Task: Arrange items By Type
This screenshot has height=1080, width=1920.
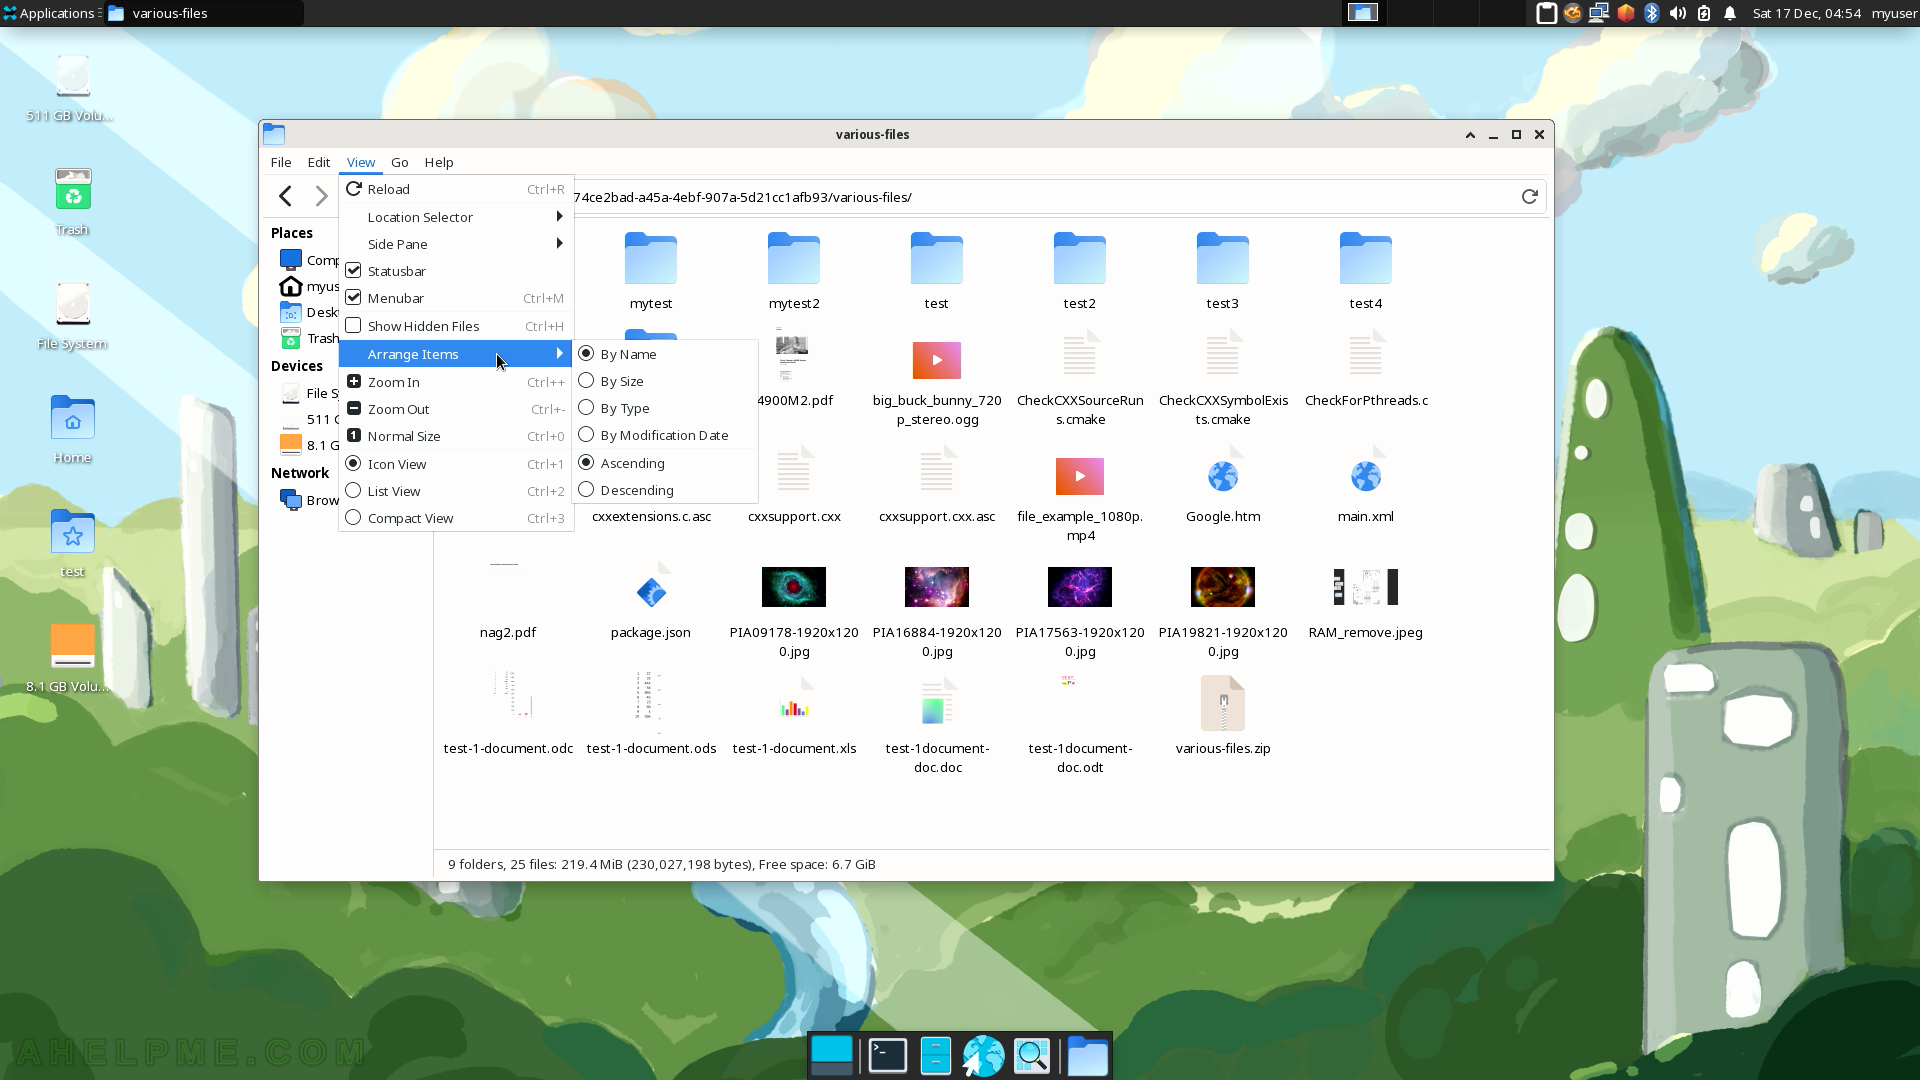Action: click(665, 408)
